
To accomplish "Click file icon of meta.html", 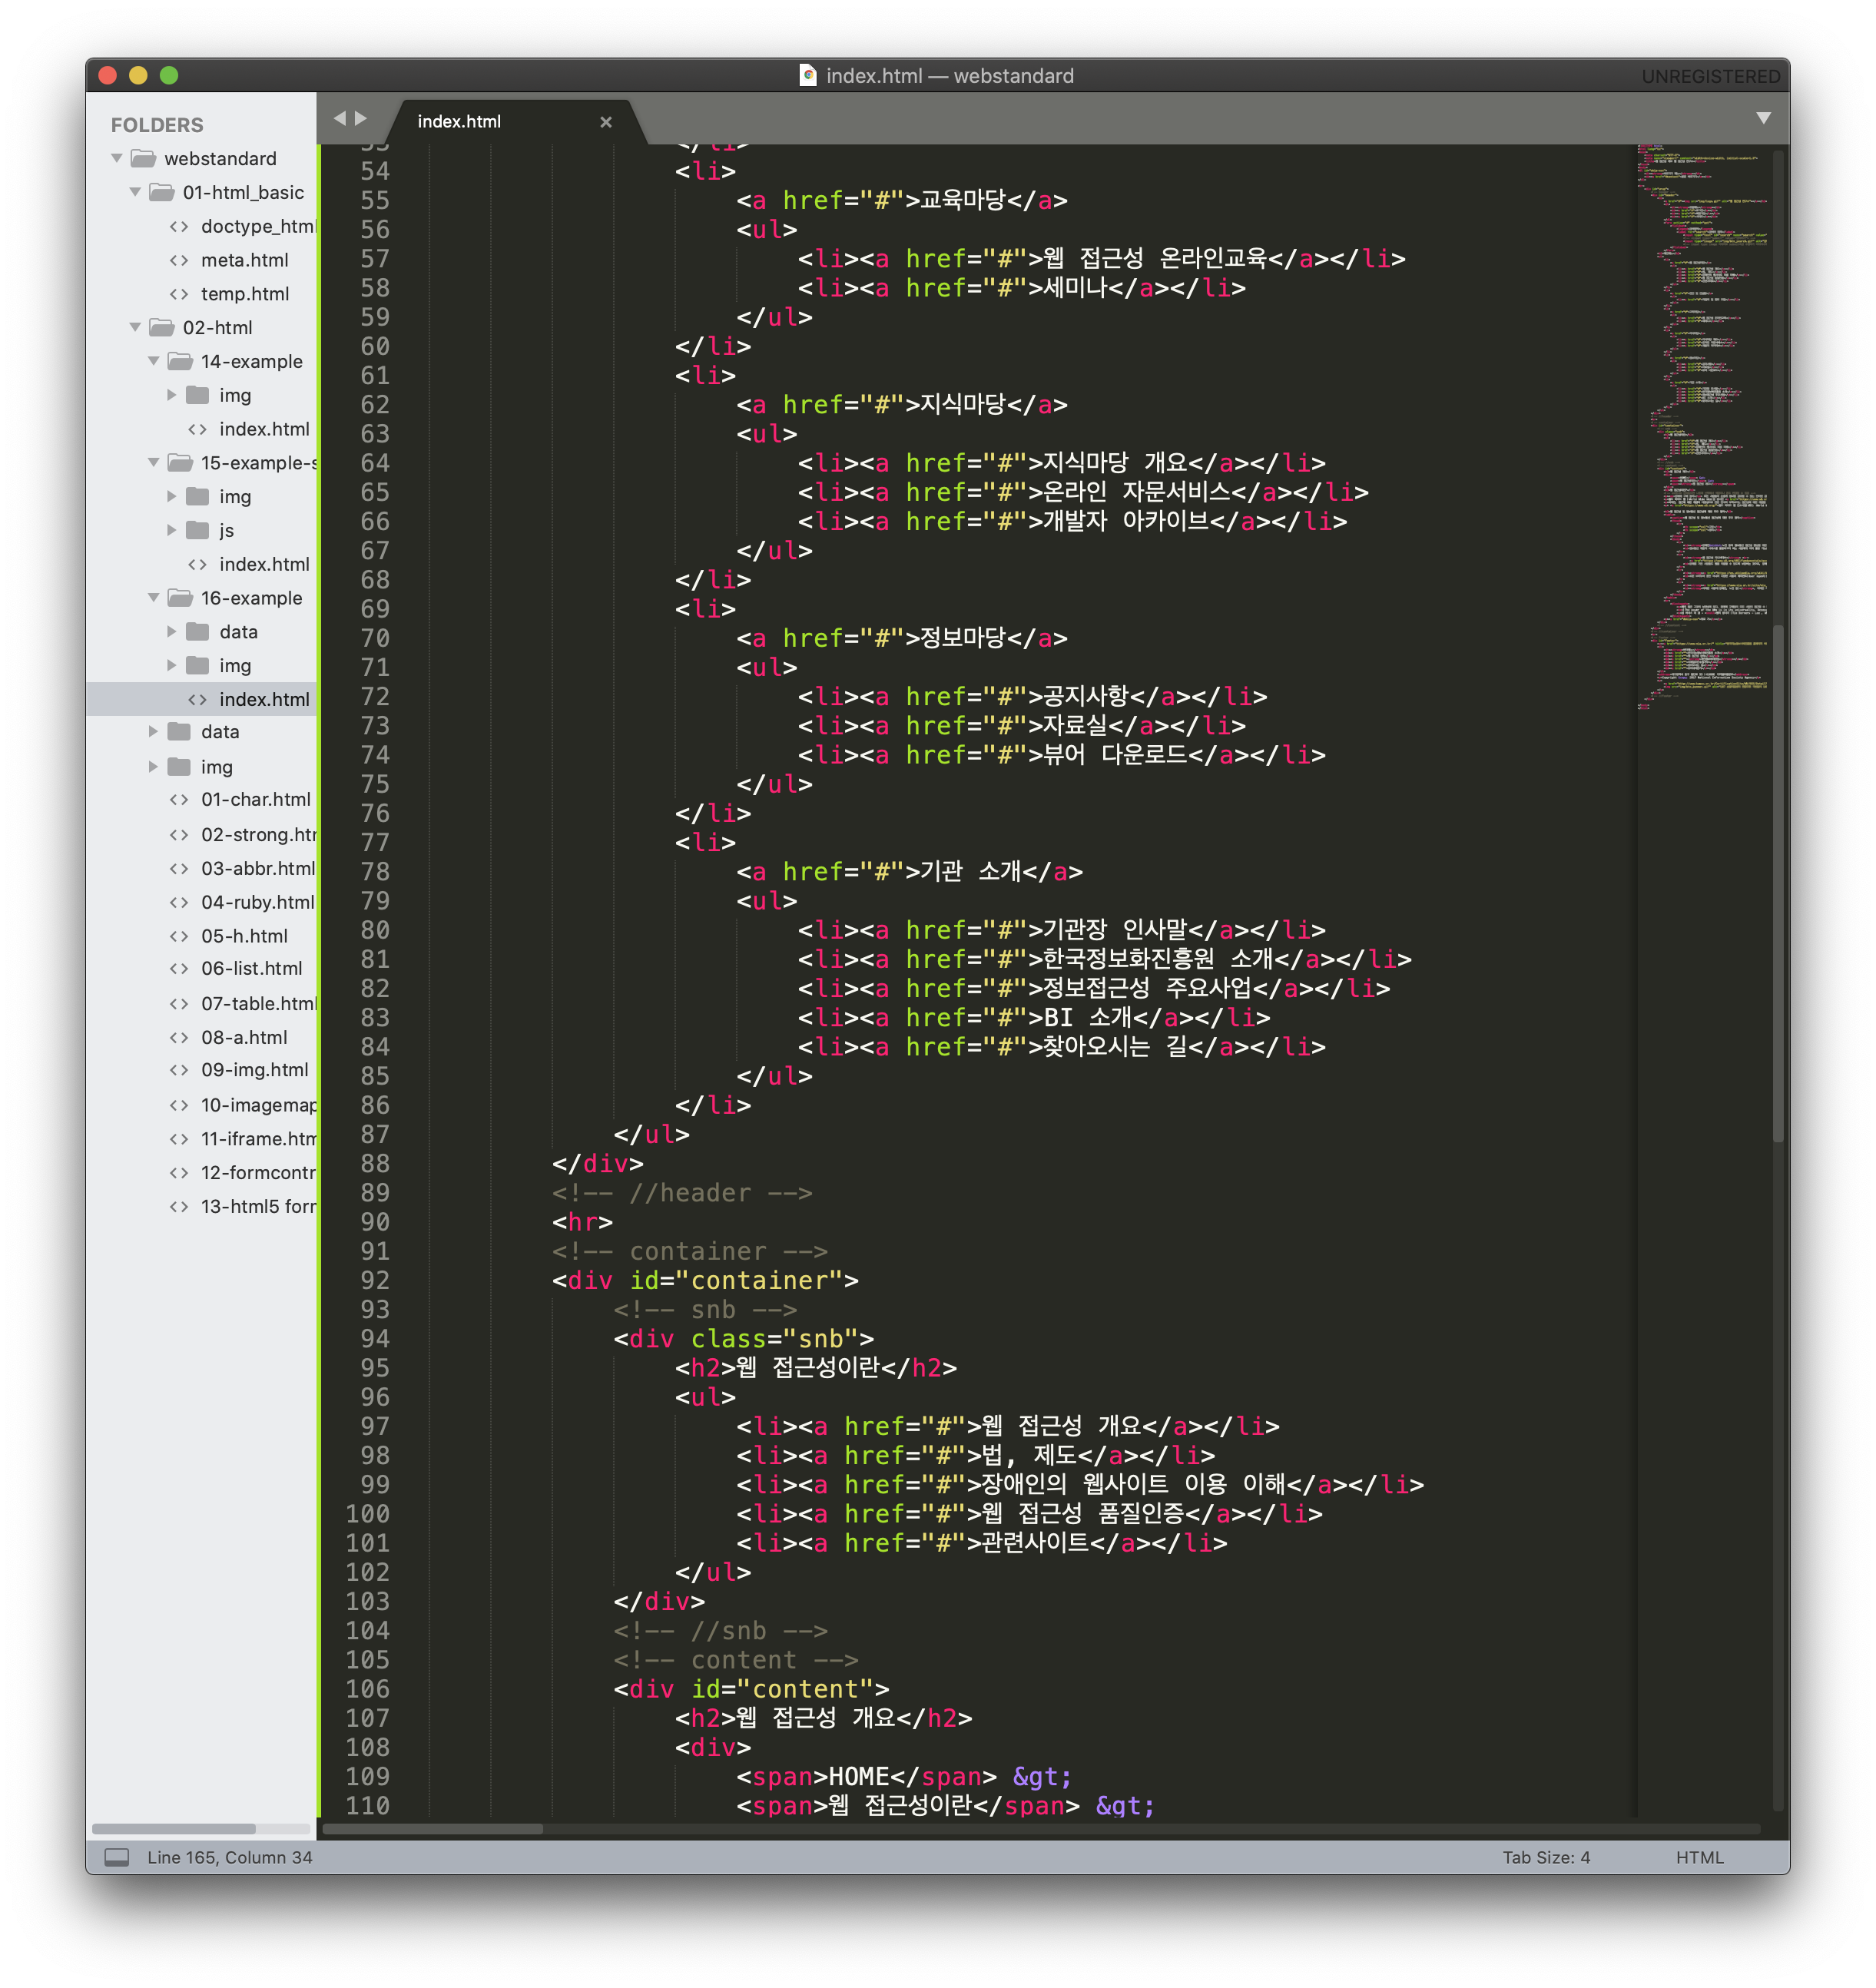I will pos(179,260).
